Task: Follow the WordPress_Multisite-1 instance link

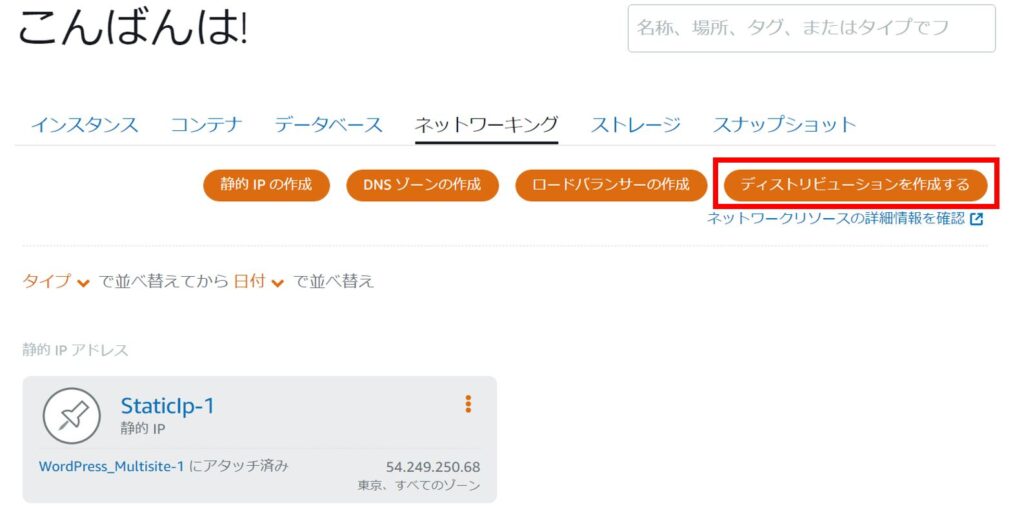Action: (111, 466)
